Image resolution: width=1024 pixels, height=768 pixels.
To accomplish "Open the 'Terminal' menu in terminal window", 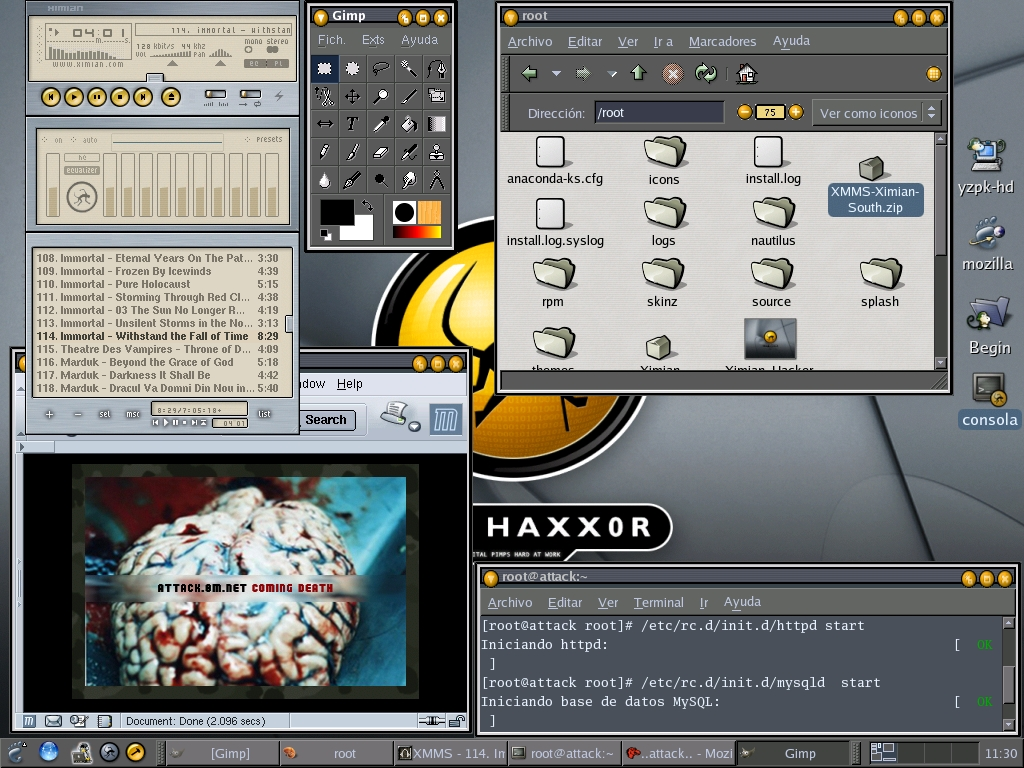I will click(658, 602).
